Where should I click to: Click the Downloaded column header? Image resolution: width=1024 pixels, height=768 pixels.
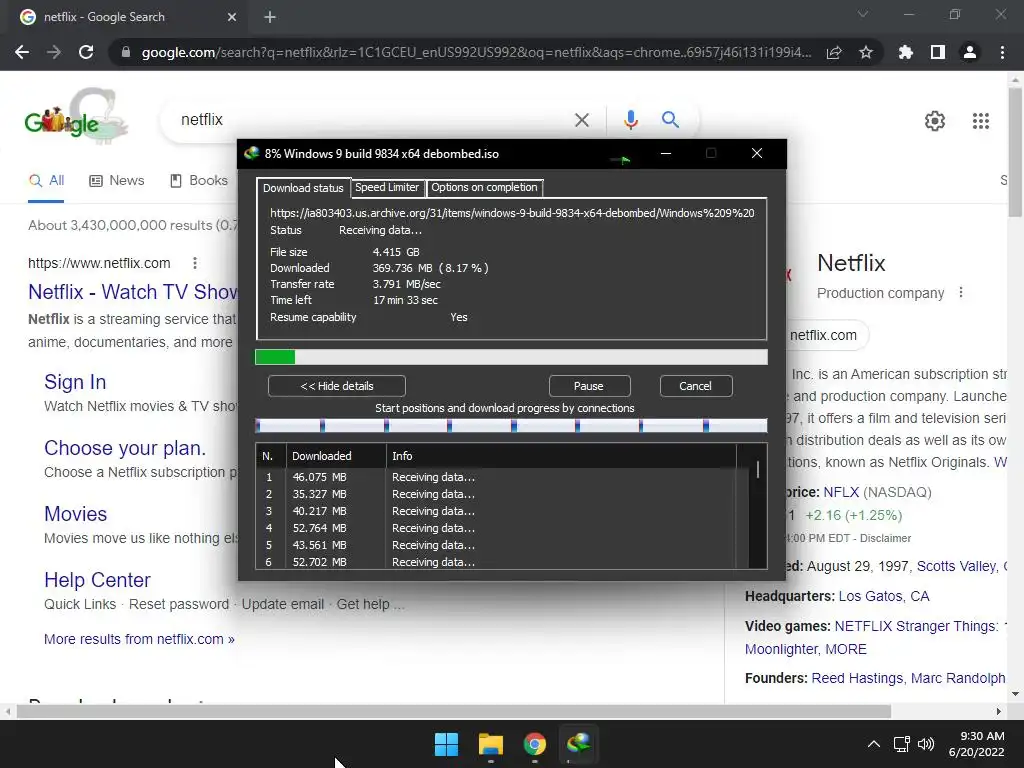336,456
